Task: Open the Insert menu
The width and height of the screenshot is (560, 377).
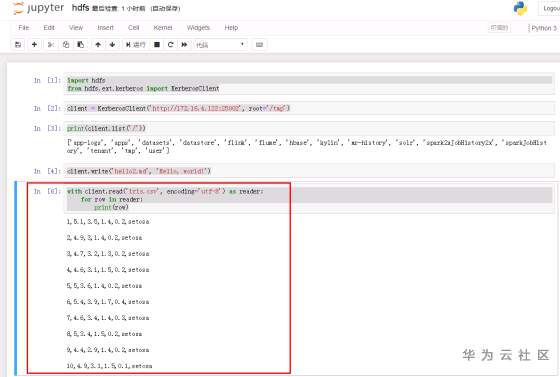Action: [105, 27]
